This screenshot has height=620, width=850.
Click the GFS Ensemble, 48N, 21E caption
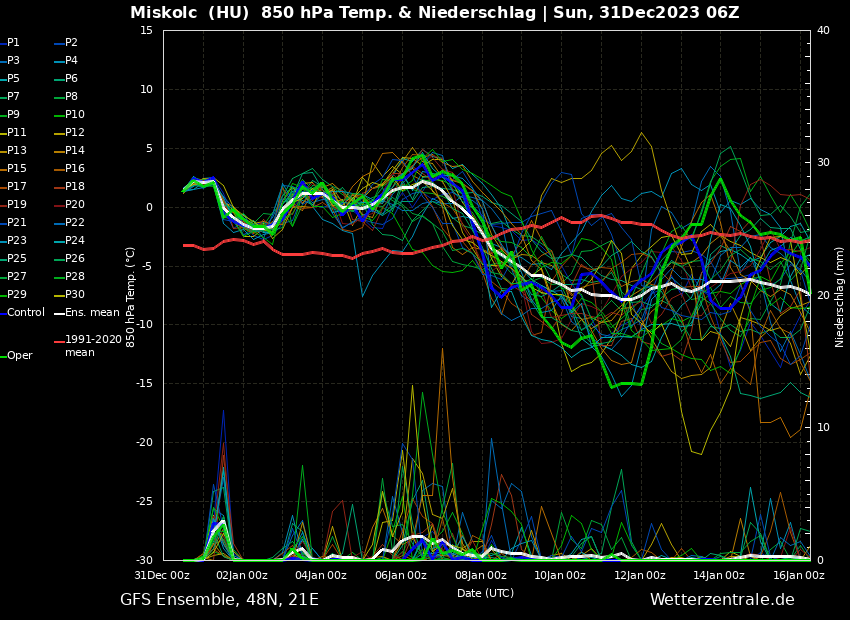[x=219, y=600]
